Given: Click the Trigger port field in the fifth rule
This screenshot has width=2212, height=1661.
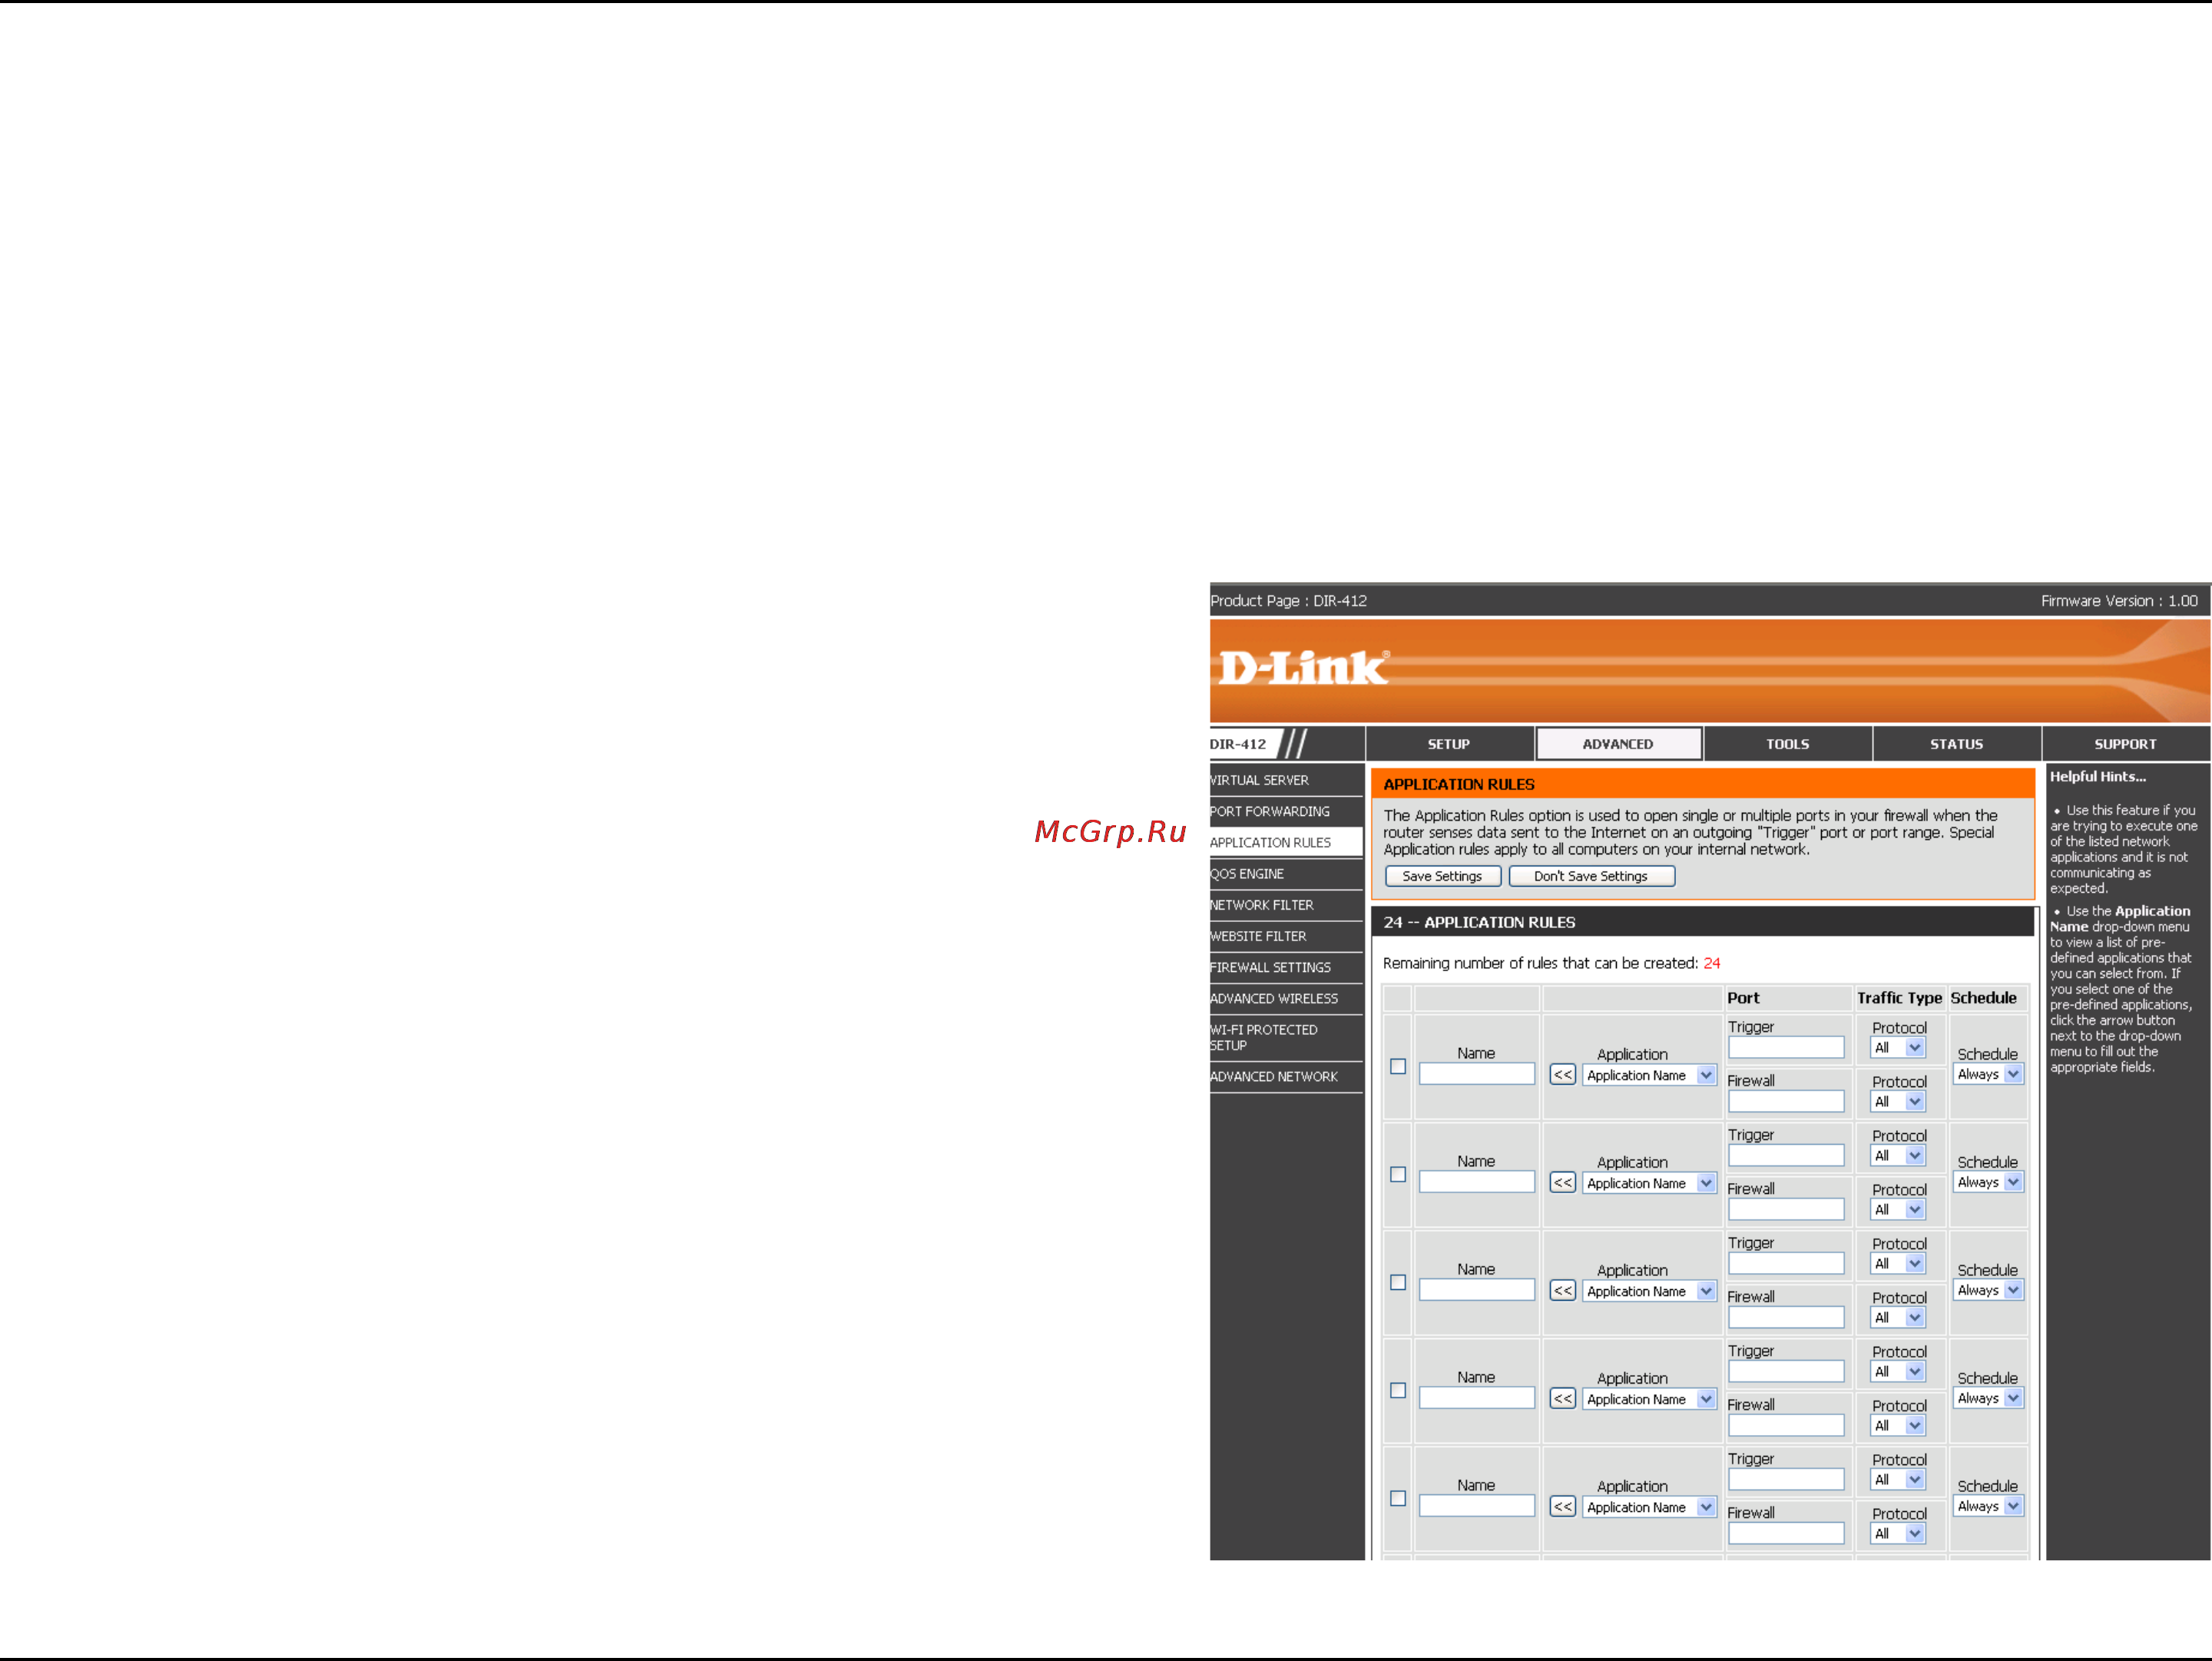Looking at the screenshot, I should pos(1786,1479).
